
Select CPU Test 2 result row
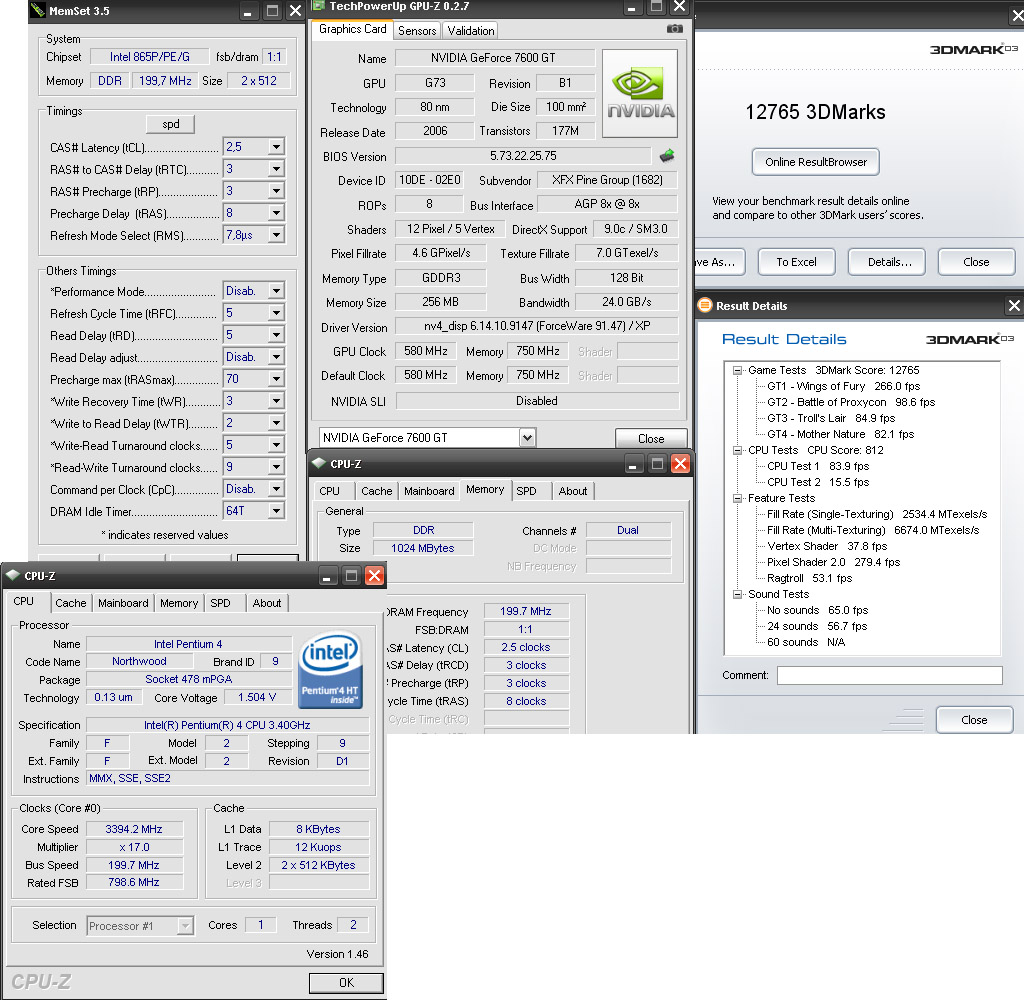click(x=818, y=482)
